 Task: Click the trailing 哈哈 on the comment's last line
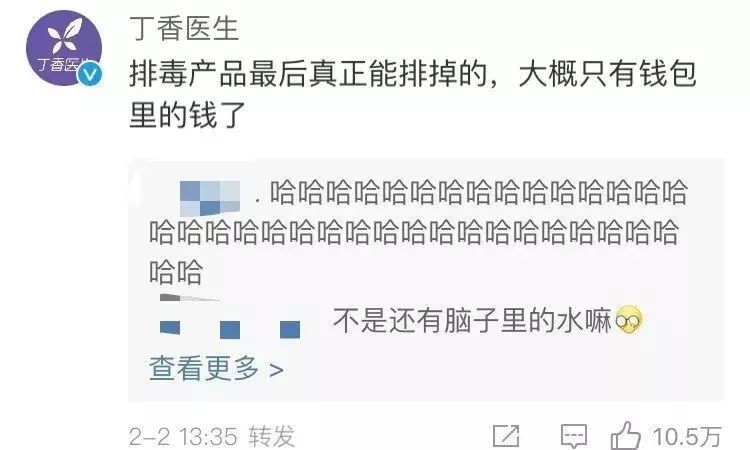point(176,272)
